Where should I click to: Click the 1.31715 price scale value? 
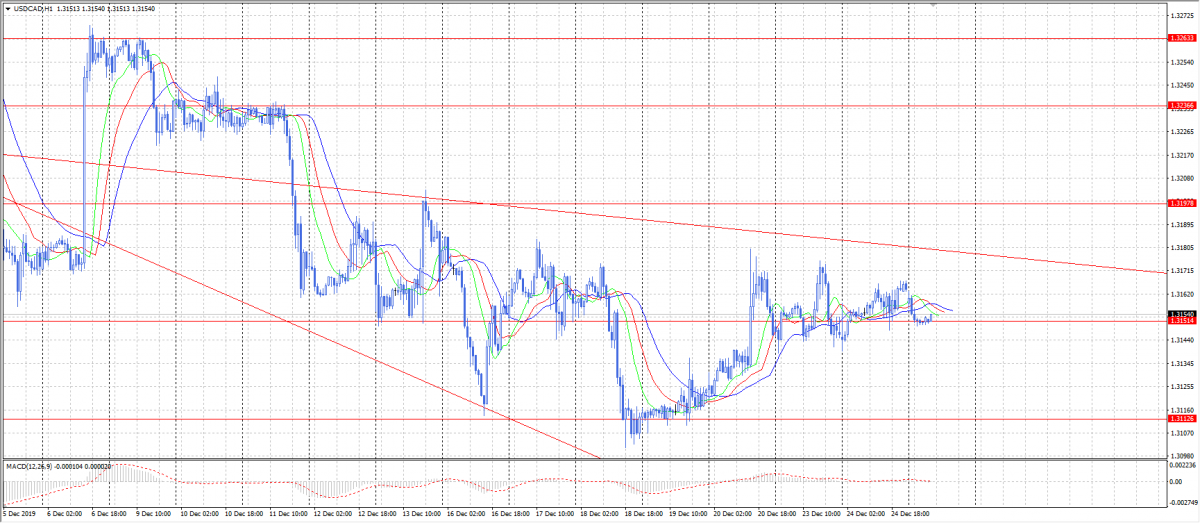1181,270
